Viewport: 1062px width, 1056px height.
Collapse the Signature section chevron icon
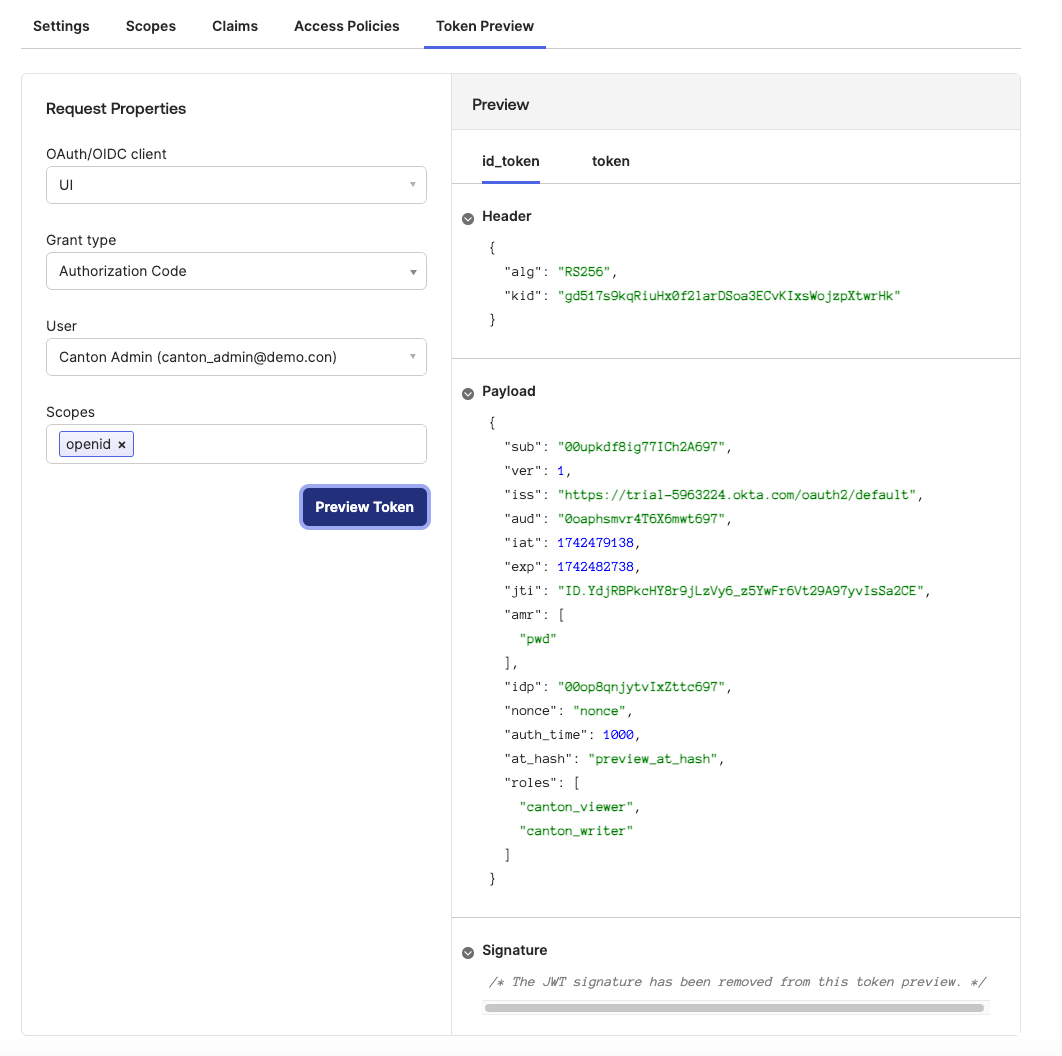click(x=467, y=952)
